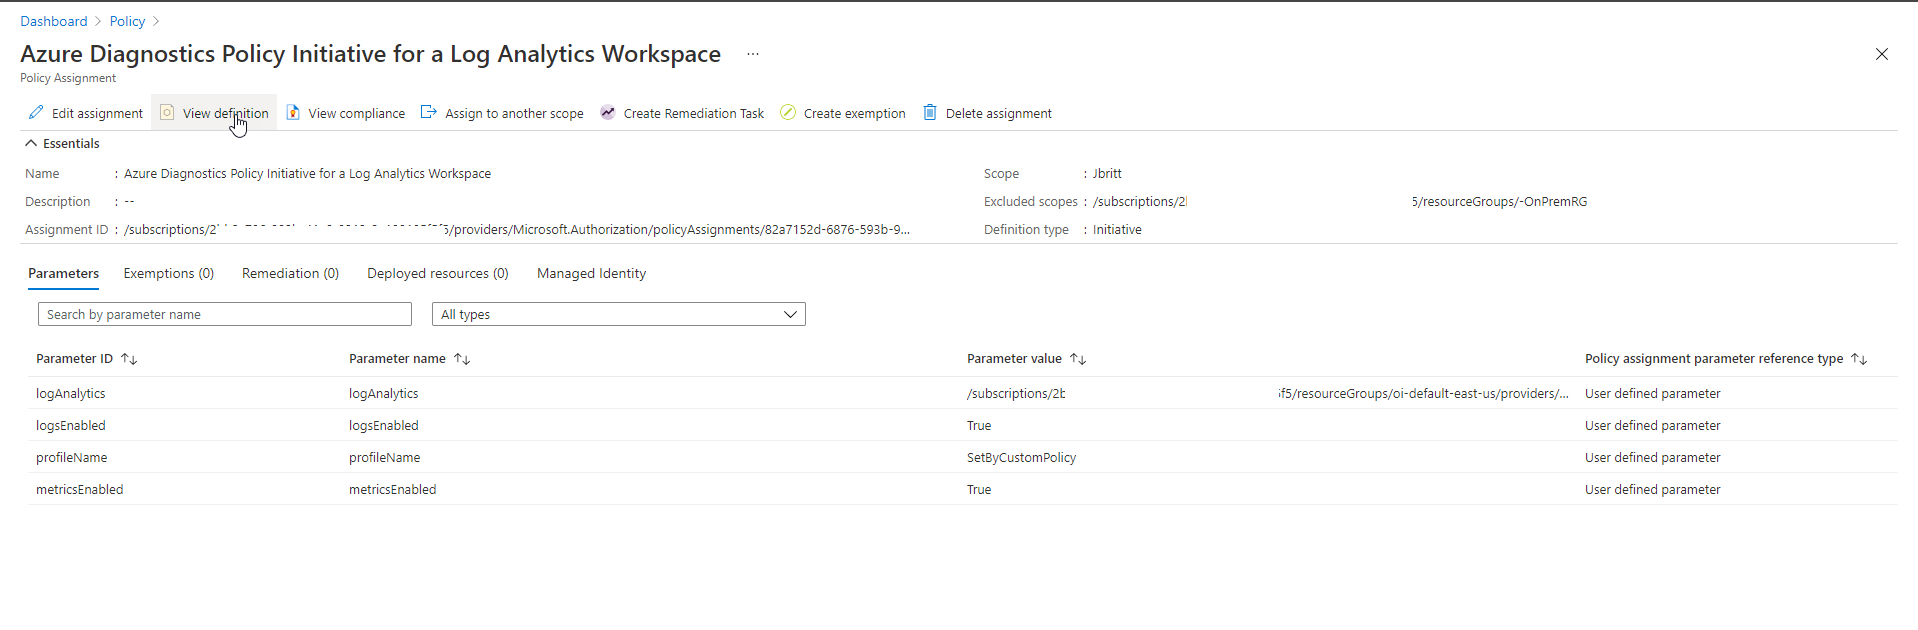Select logAnalytics in Parameter ID column
This screenshot has width=1918, height=630.
click(71, 393)
